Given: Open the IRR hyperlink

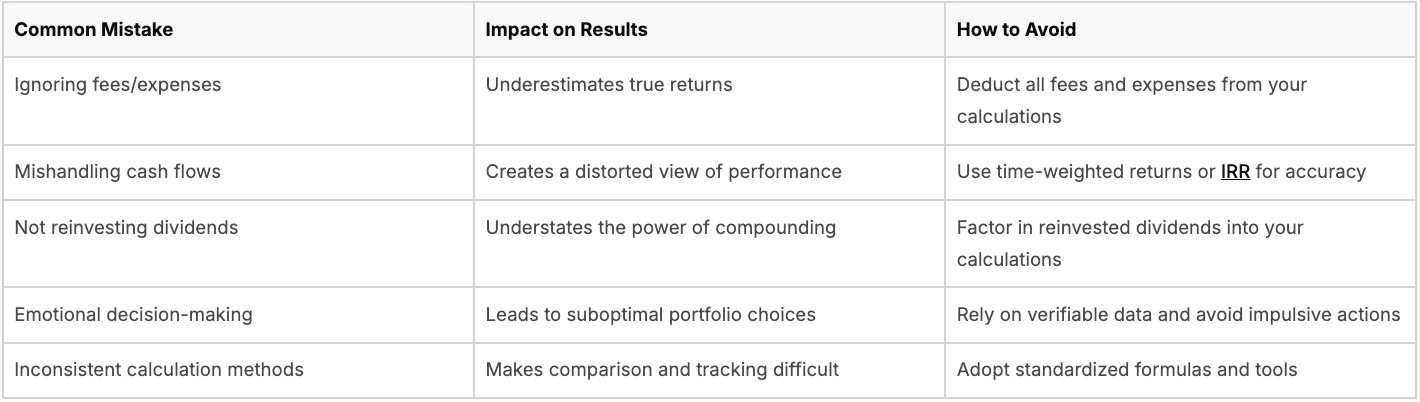Looking at the screenshot, I should click(x=1236, y=171).
